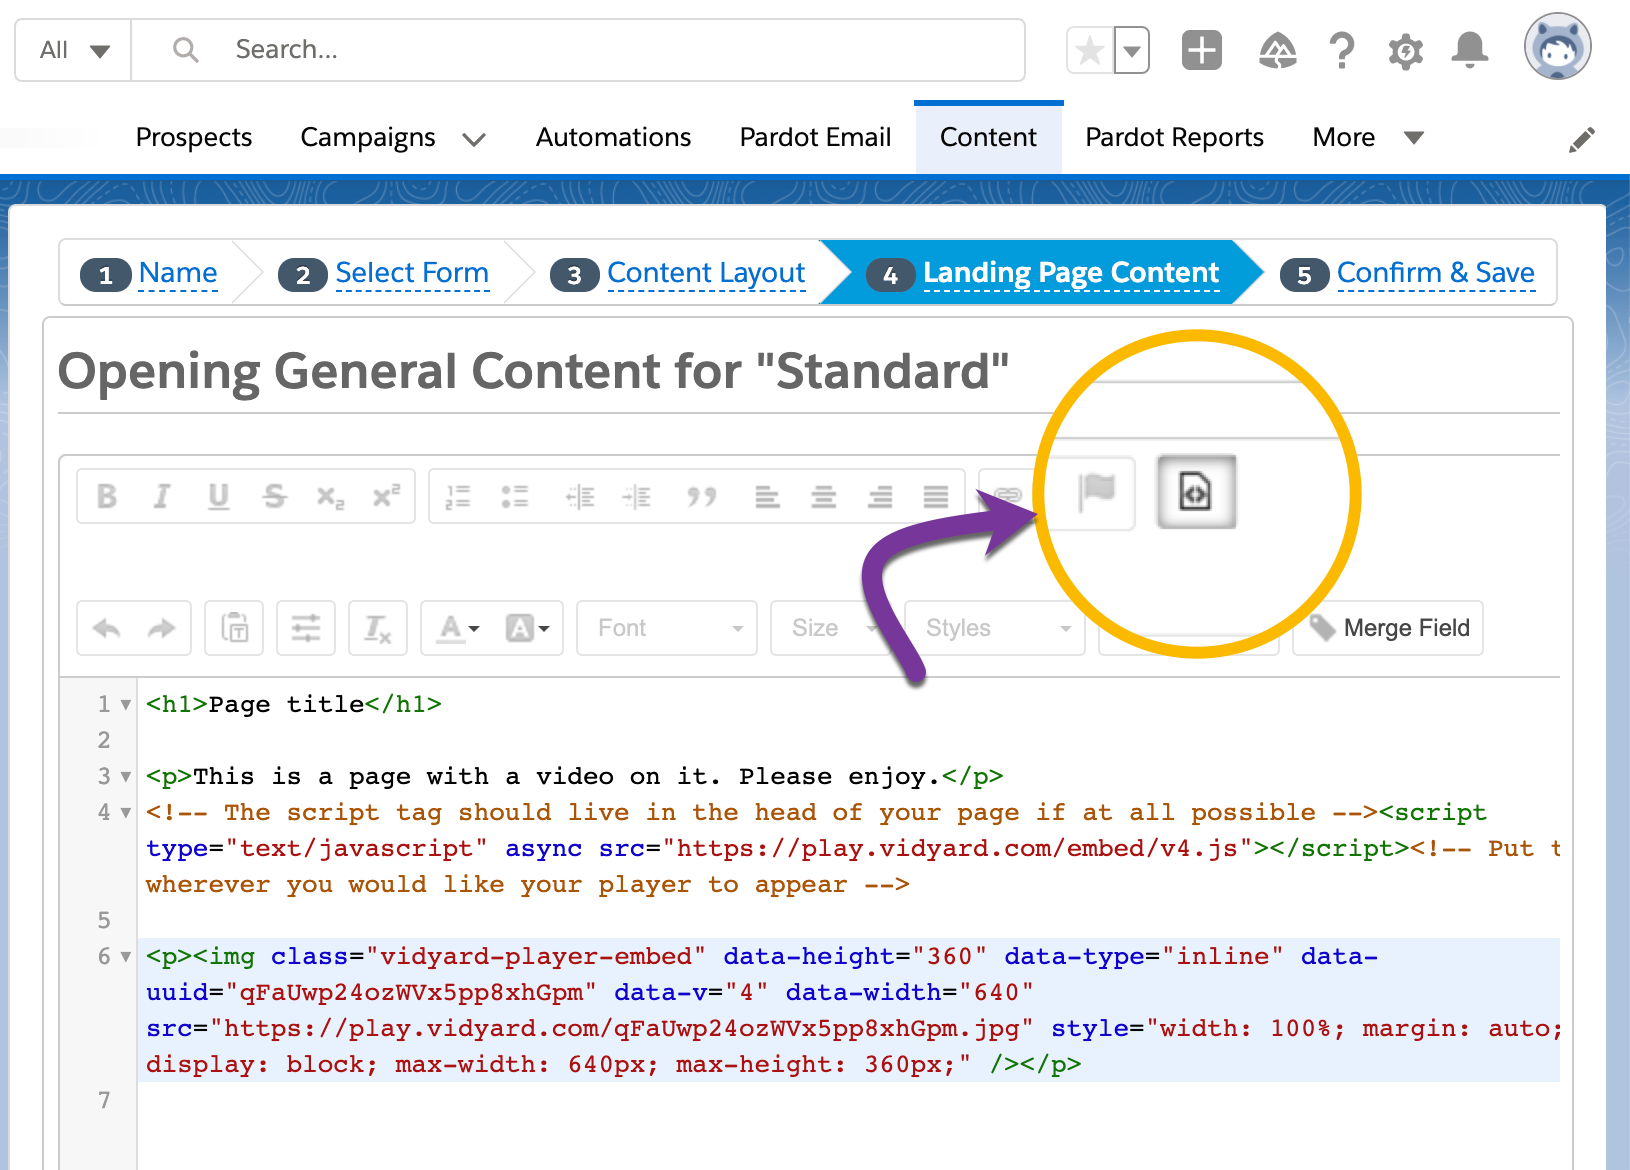Paste as plain text icon

coord(234,628)
